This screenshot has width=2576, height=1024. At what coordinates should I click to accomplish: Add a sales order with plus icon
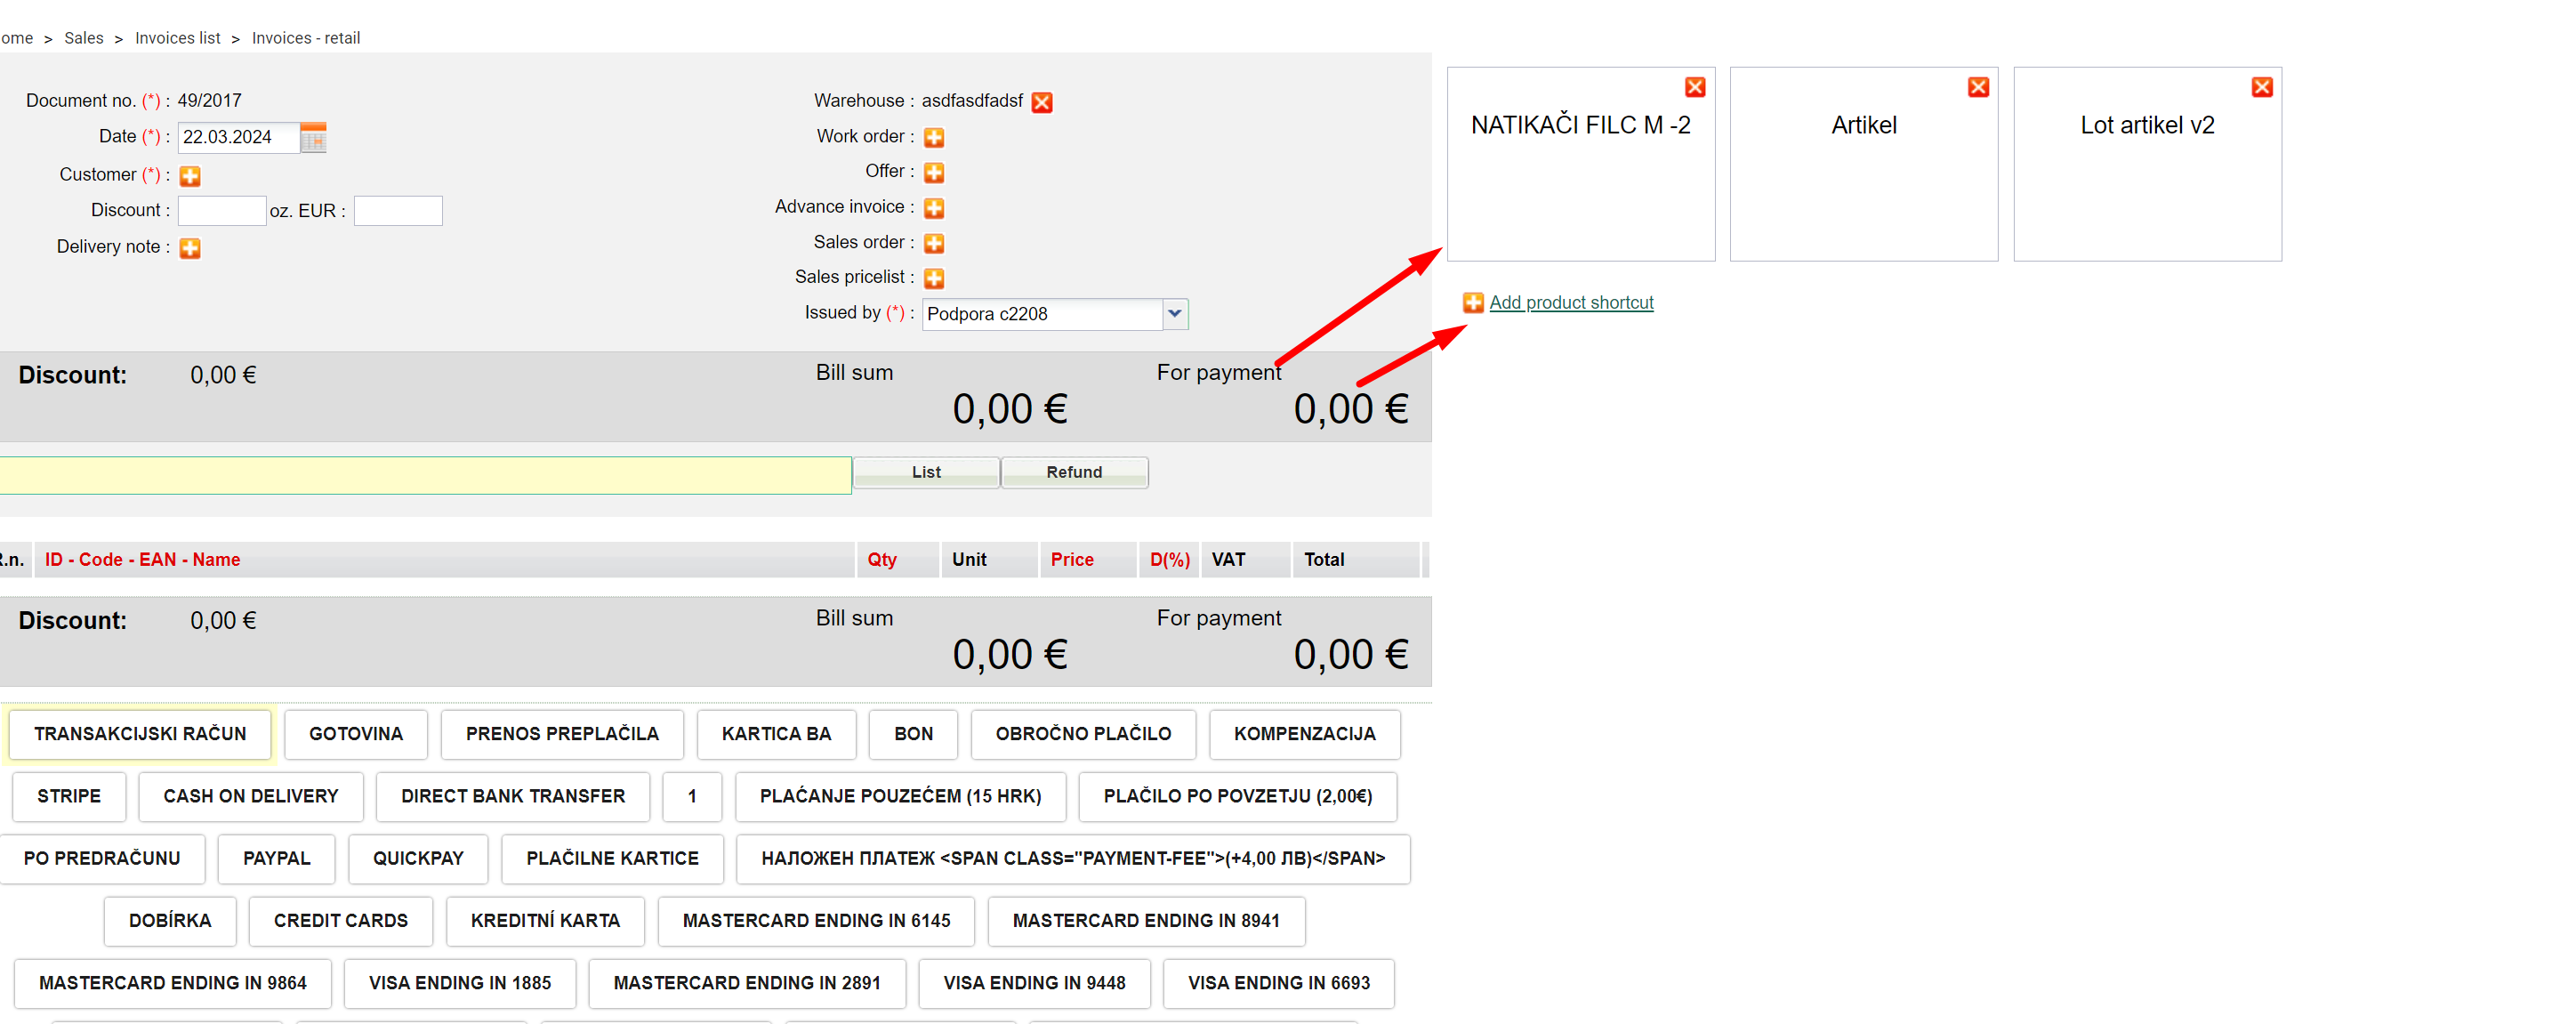click(x=933, y=243)
